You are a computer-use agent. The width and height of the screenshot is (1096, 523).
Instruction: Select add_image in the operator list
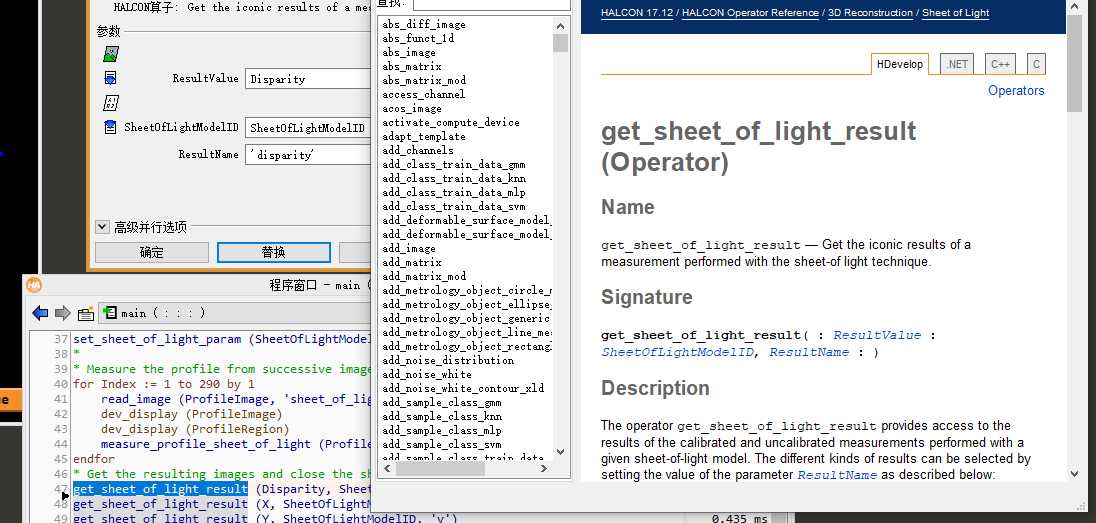[409, 248]
